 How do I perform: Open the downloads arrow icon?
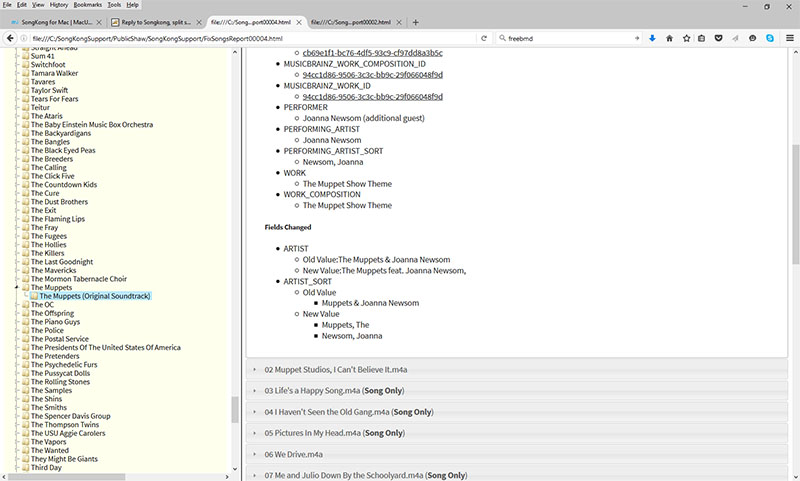[652, 38]
